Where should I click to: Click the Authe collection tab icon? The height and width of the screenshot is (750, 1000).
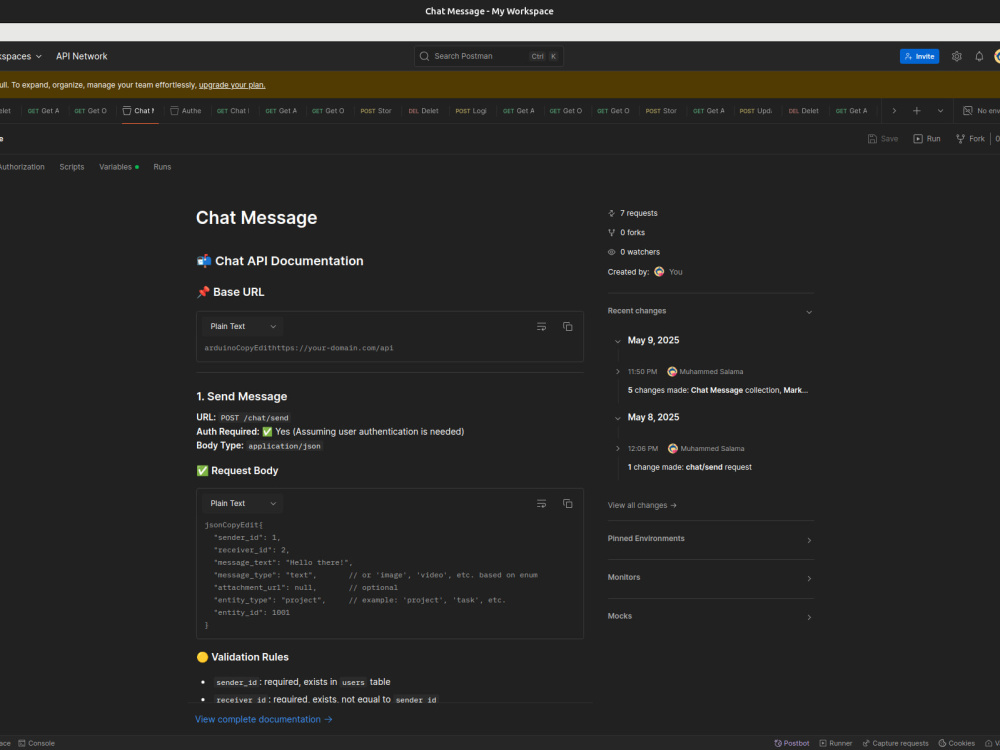click(174, 110)
